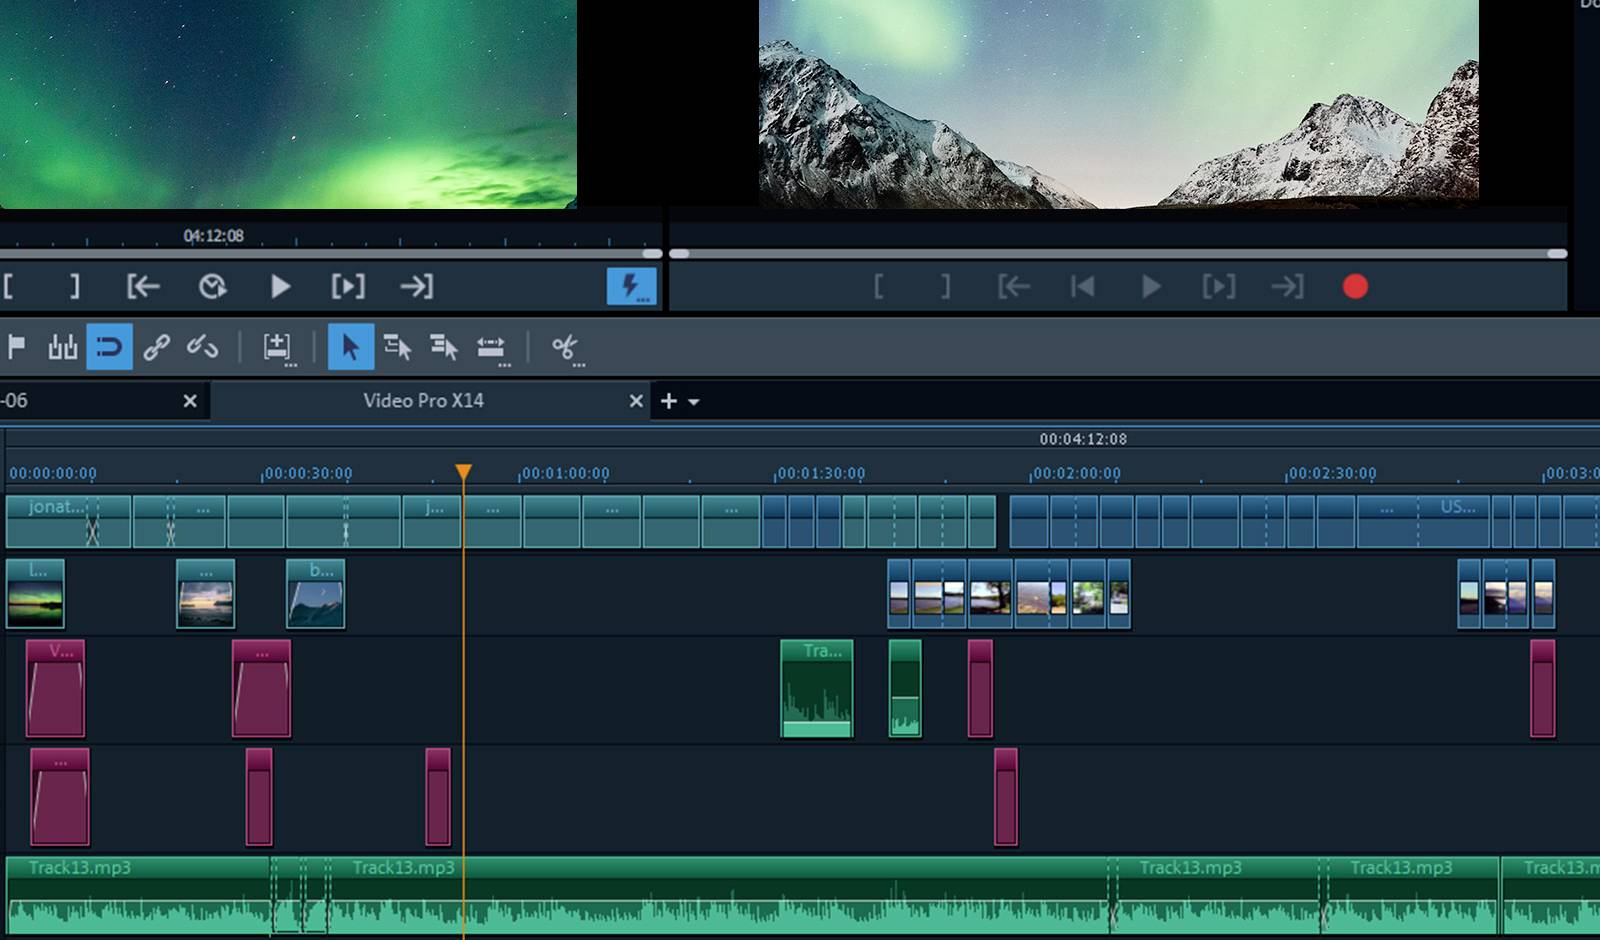Click the ungroup broken-chain icon
Image resolution: width=1600 pixels, height=940 pixels.
click(x=205, y=347)
